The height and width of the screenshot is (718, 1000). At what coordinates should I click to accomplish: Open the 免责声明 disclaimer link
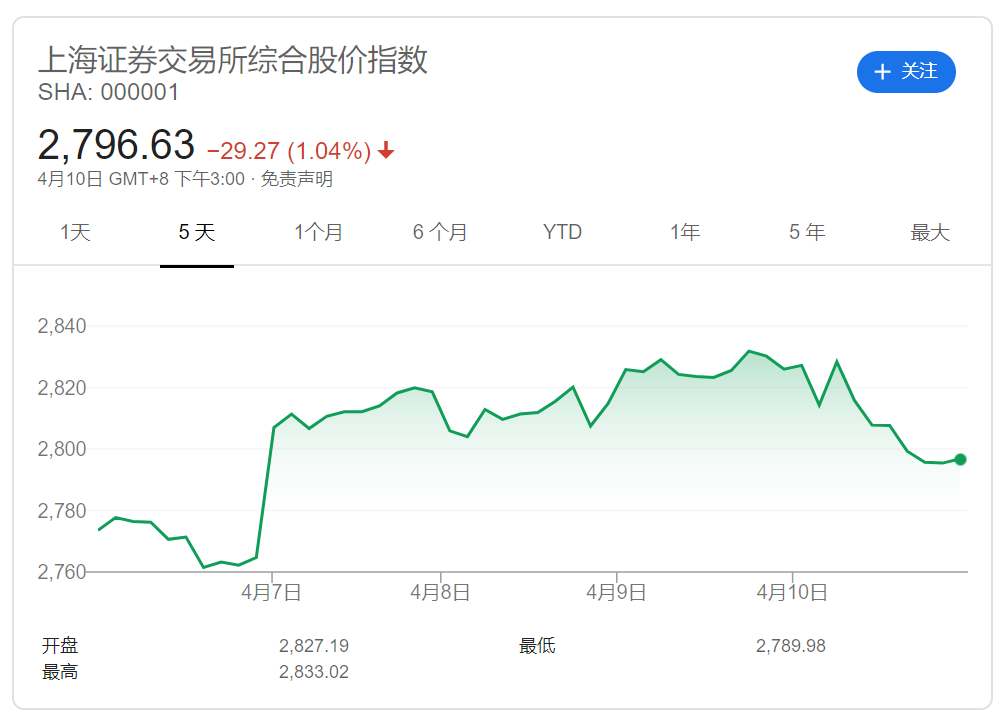[297, 180]
